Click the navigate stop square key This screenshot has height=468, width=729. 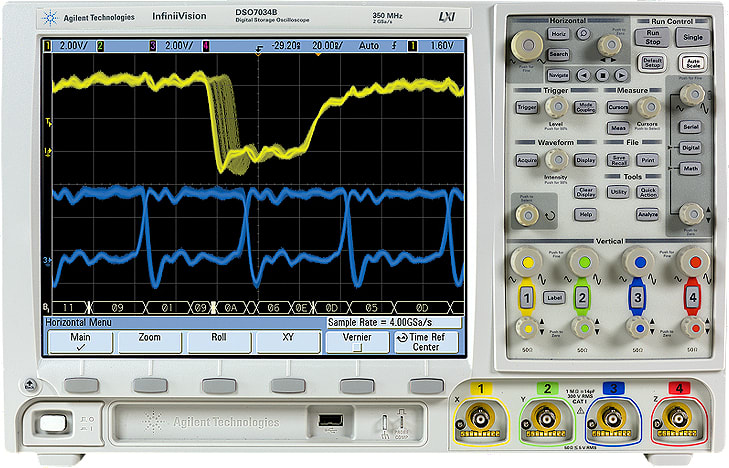click(x=603, y=75)
